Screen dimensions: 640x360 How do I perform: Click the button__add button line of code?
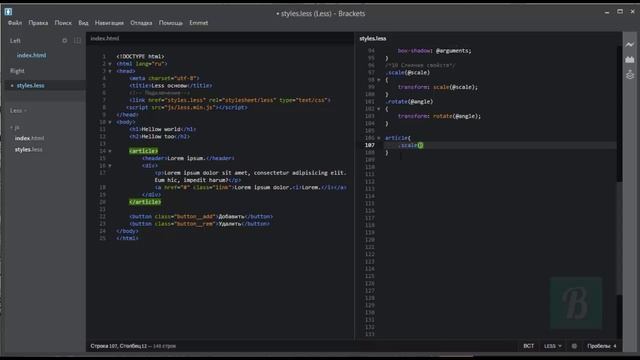coord(201,217)
